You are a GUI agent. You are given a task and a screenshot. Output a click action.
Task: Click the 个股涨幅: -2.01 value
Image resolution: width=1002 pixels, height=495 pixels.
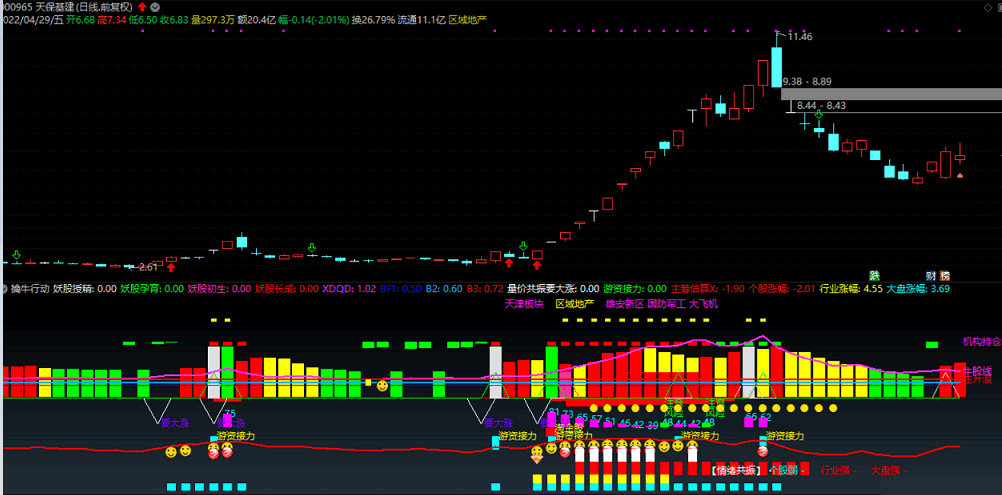[782, 289]
